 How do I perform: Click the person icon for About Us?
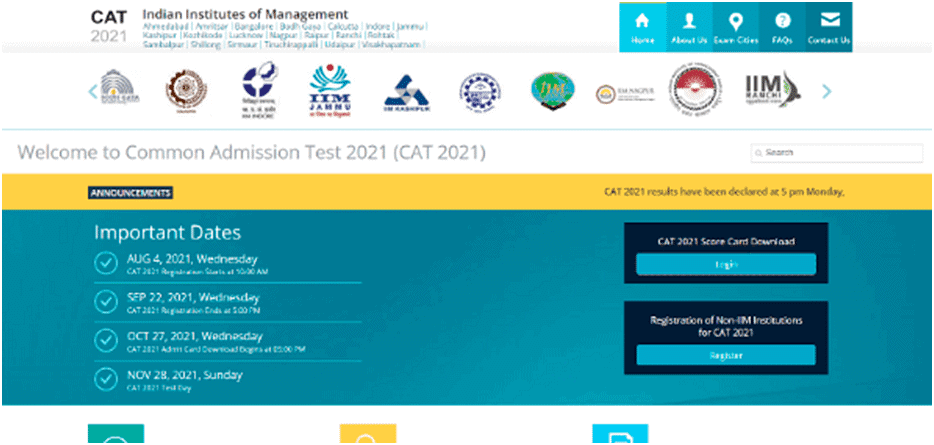pos(689,21)
